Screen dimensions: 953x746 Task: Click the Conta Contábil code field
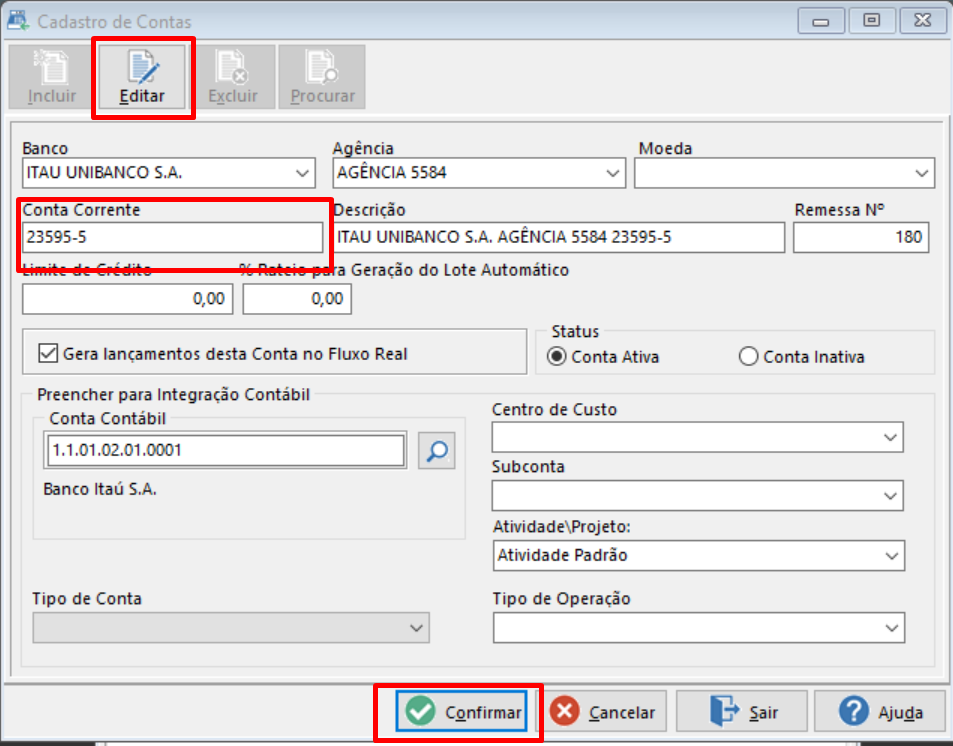pos(225,451)
